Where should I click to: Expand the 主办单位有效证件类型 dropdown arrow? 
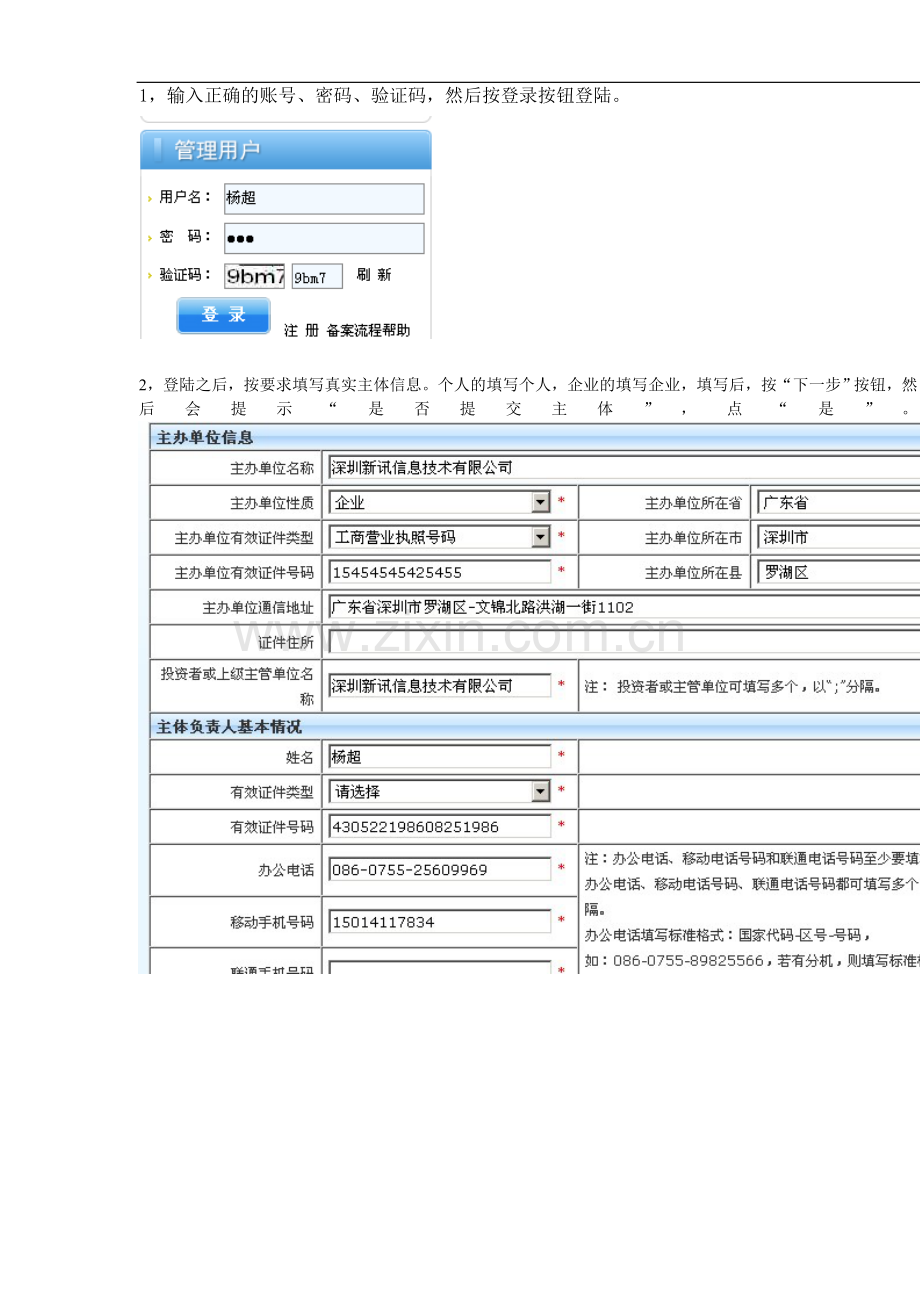pyautogui.click(x=540, y=538)
